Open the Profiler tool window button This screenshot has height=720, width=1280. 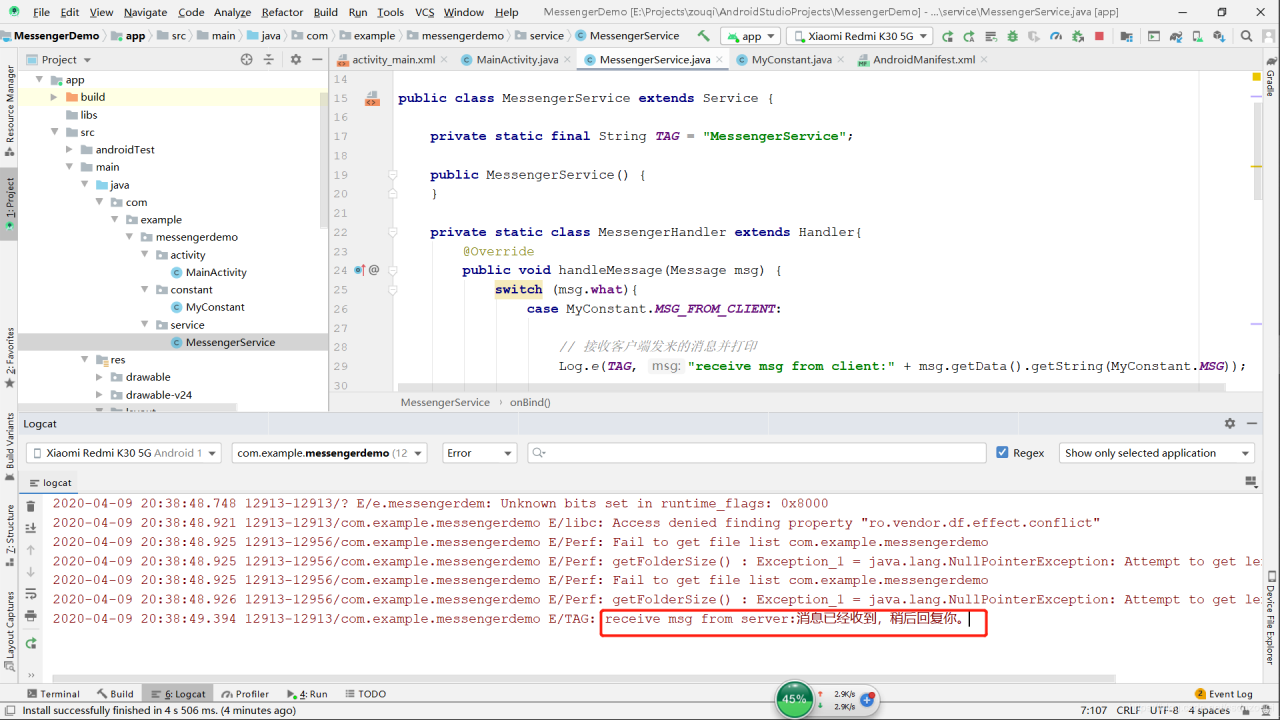245,694
